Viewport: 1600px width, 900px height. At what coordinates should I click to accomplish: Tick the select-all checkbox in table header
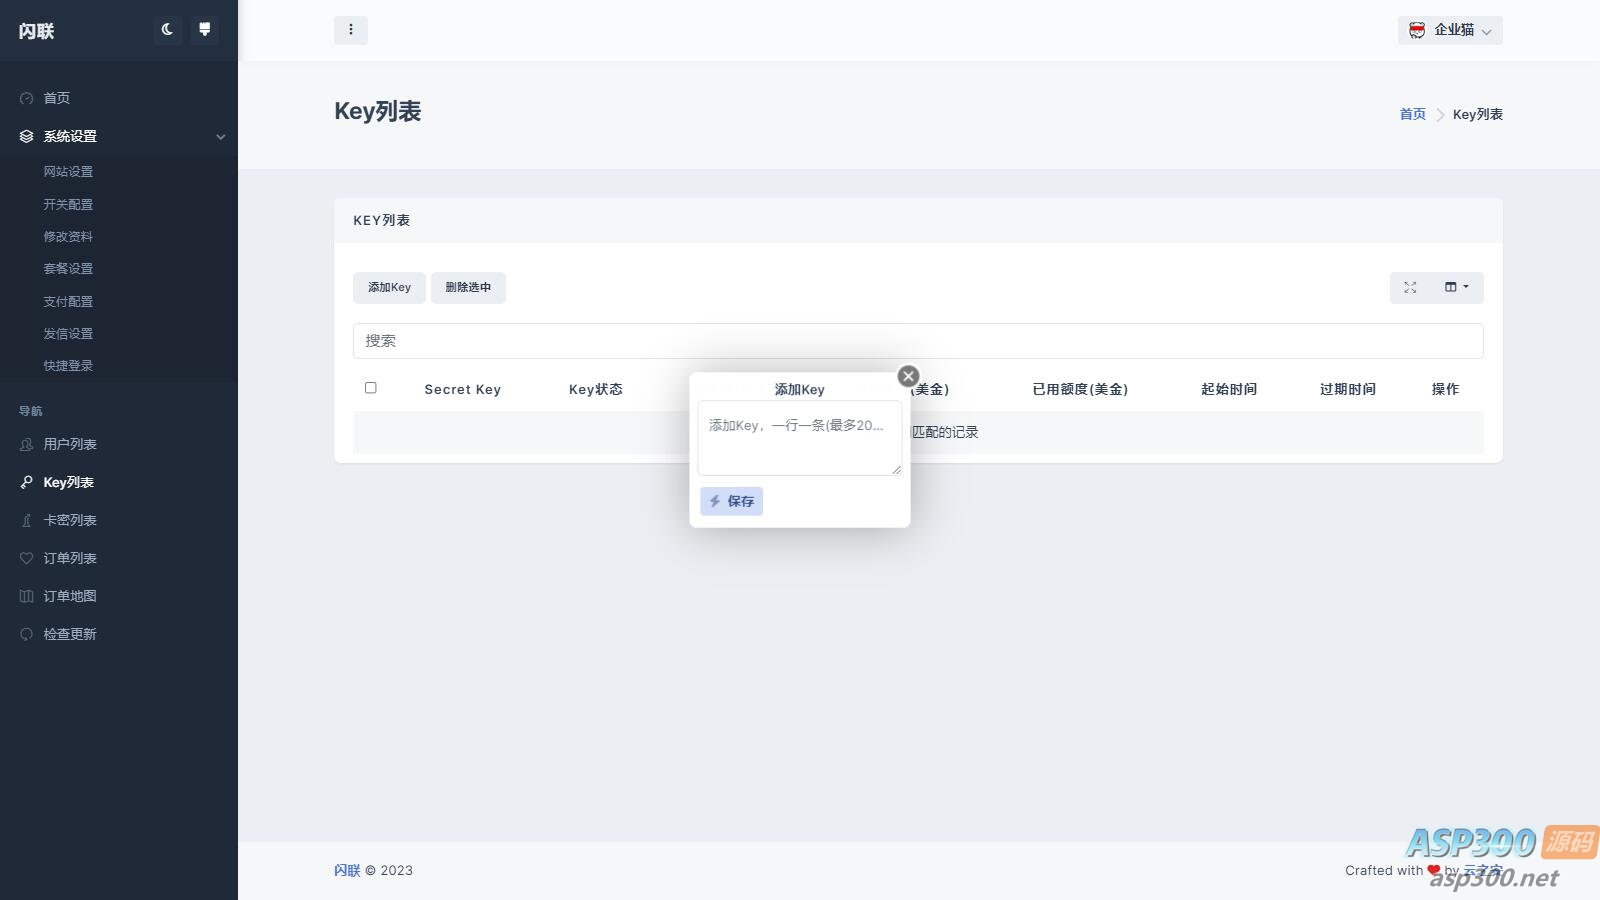371,388
